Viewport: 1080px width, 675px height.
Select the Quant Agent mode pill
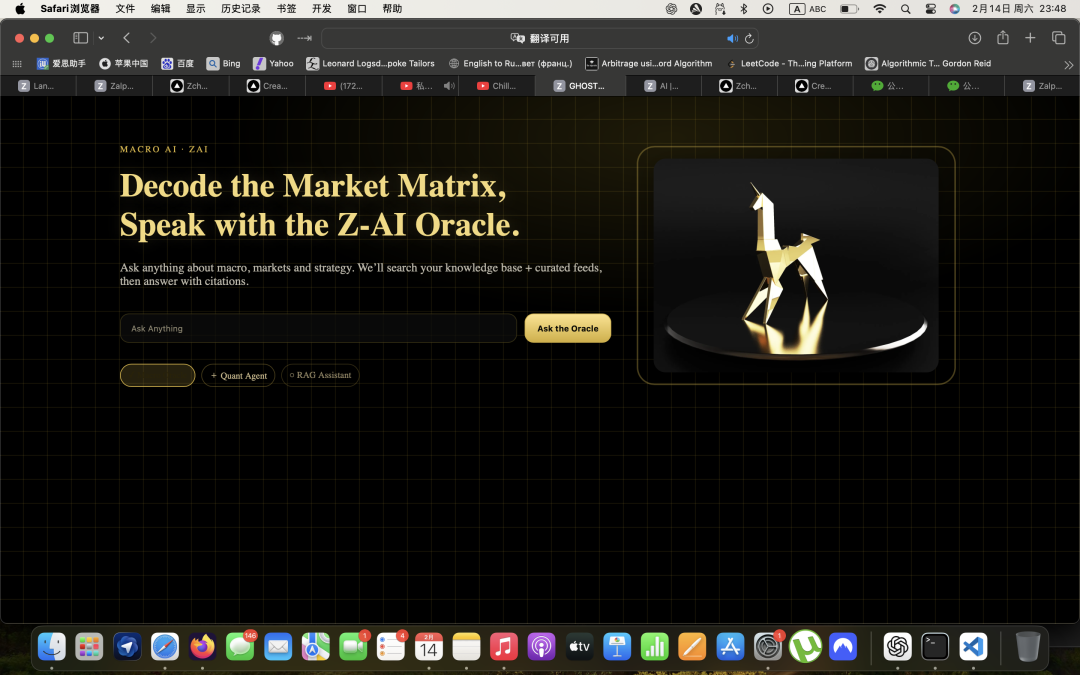[238, 375]
